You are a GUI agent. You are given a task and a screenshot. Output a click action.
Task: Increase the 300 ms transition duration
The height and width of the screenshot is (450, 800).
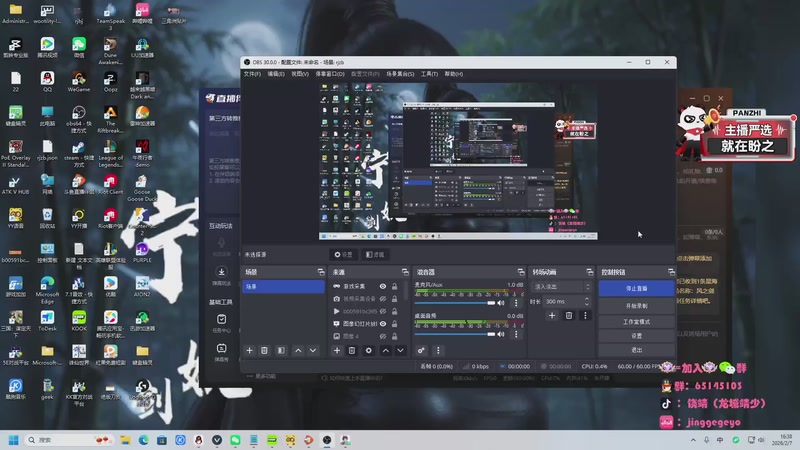click(x=586, y=299)
